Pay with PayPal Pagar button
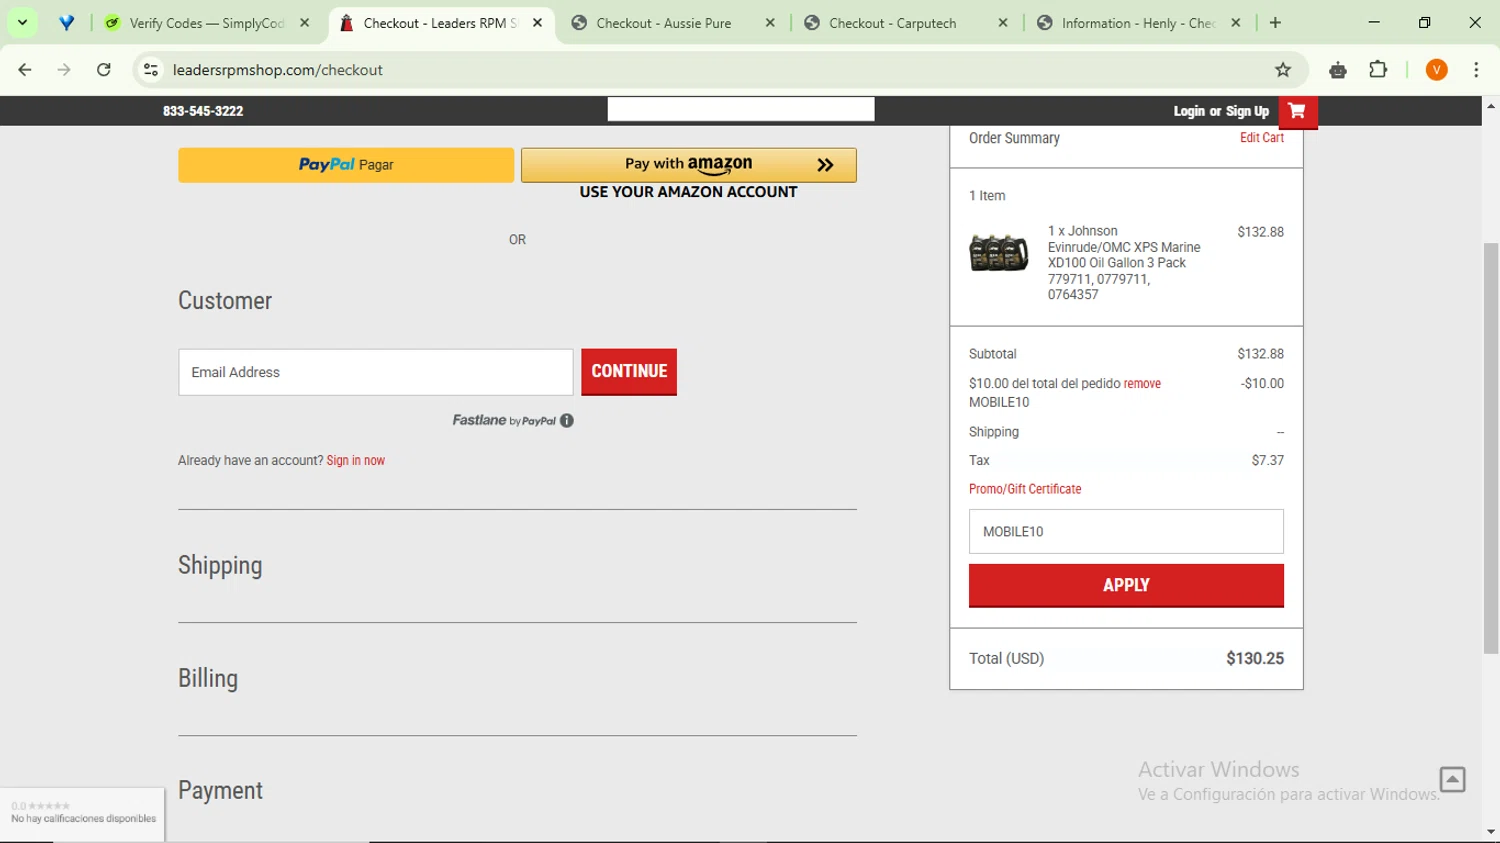The height and width of the screenshot is (843, 1500). click(x=346, y=165)
